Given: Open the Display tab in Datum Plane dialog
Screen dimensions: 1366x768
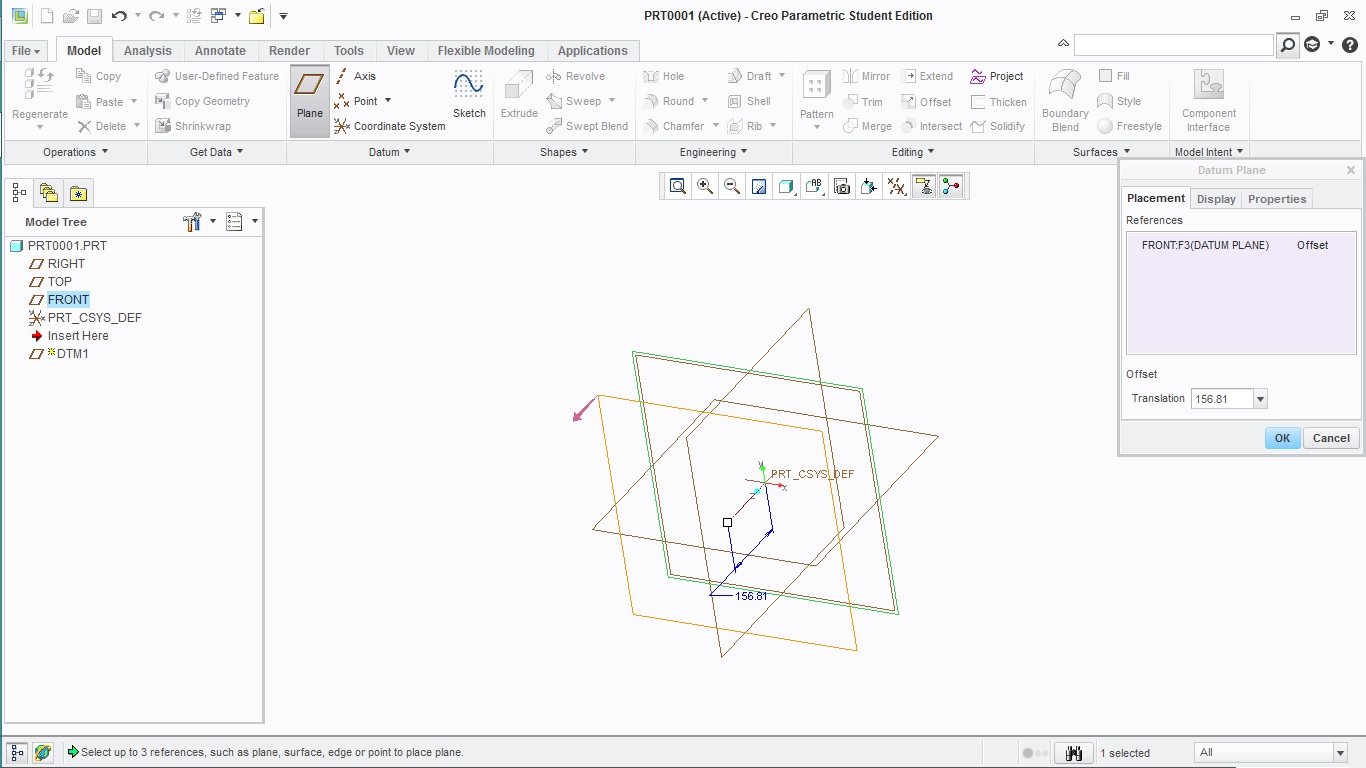Looking at the screenshot, I should [1216, 199].
